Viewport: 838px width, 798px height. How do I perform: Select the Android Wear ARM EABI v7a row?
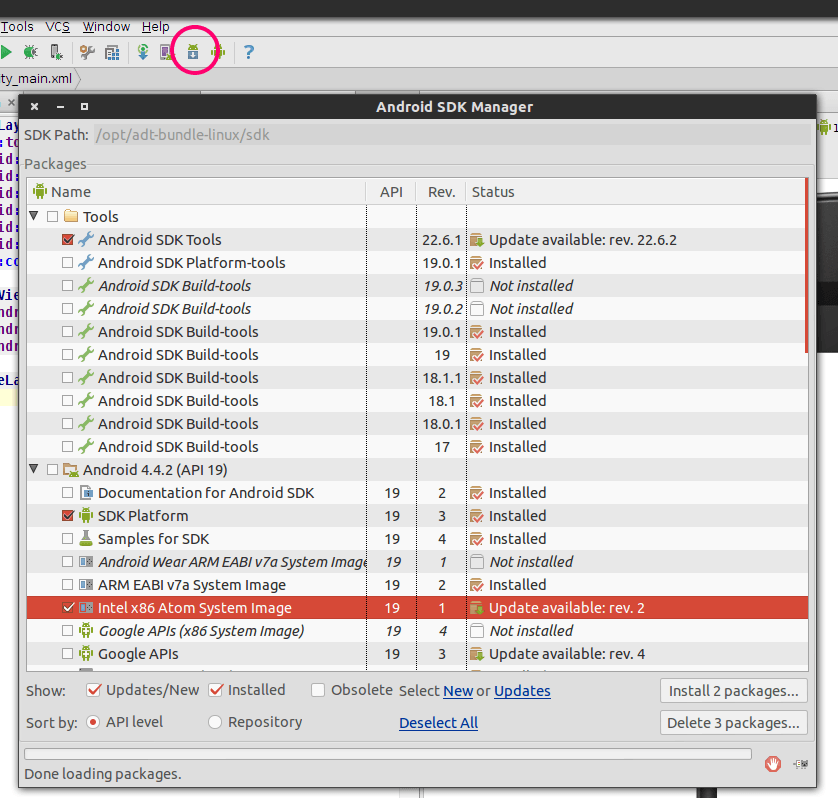pyautogui.click(x=417, y=562)
